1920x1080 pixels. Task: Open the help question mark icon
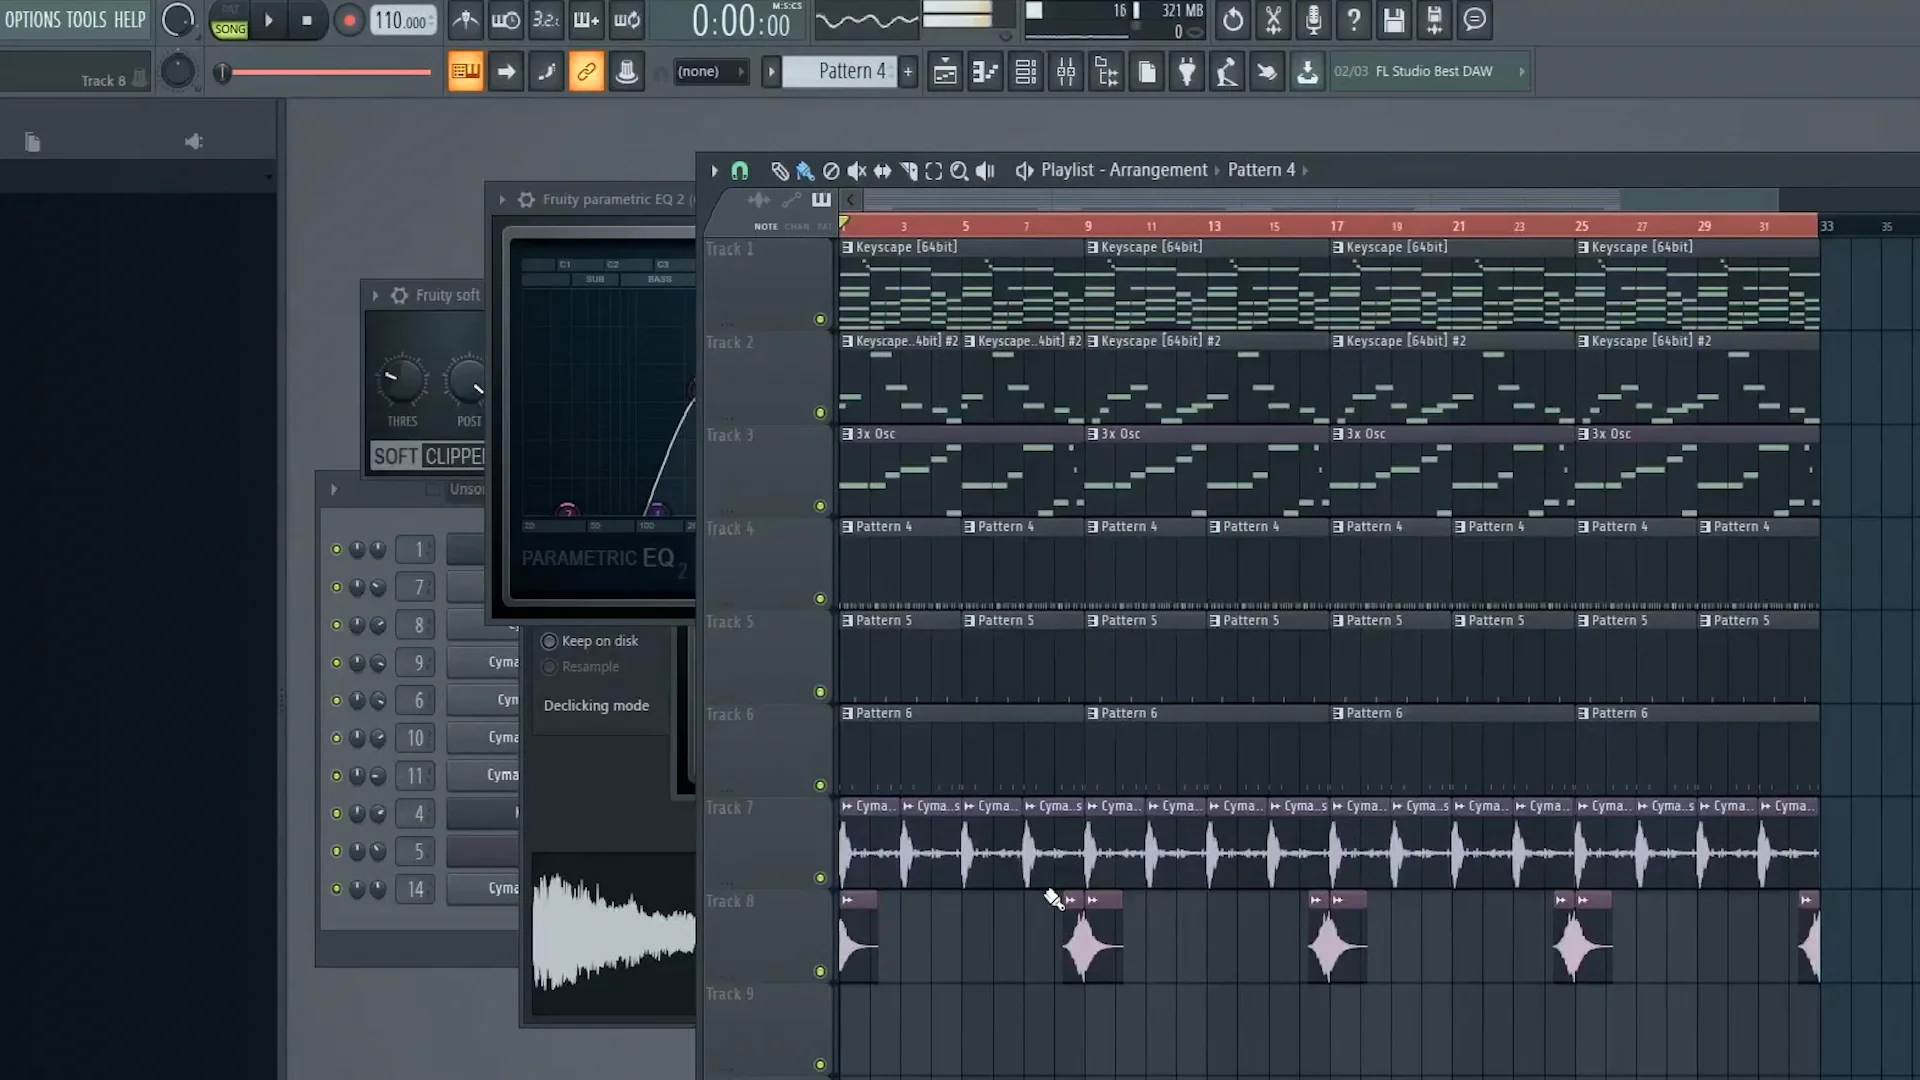coord(1353,20)
